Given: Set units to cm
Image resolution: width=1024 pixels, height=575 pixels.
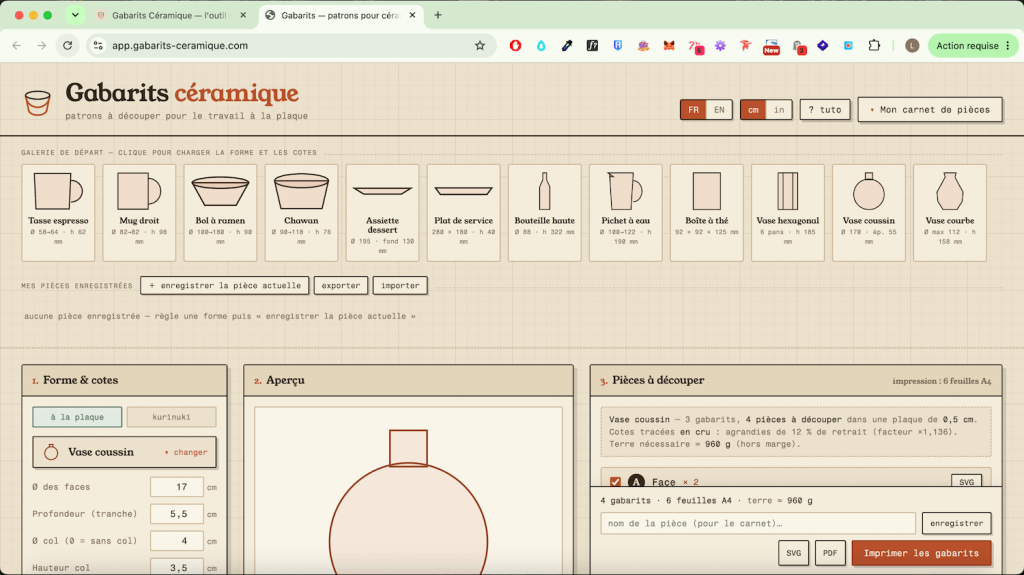Looking at the screenshot, I should click(x=753, y=110).
